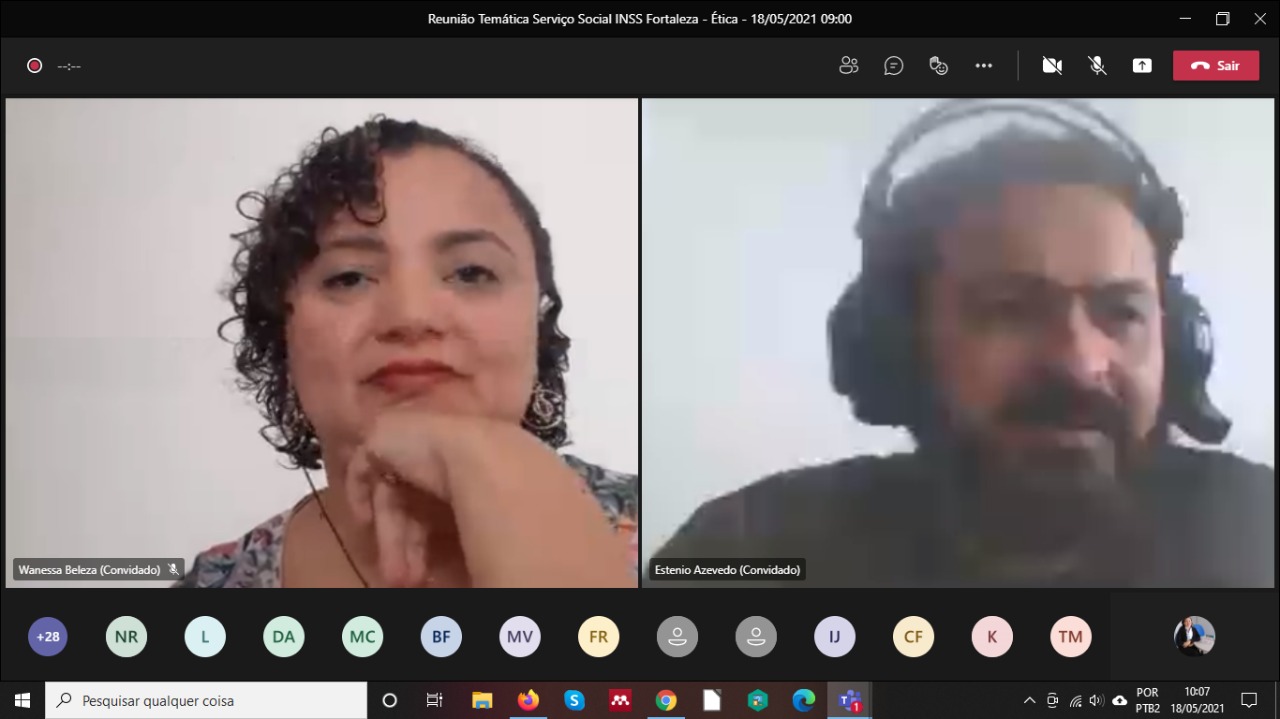Open the meeting chat
The image size is (1280, 719).
(893, 65)
